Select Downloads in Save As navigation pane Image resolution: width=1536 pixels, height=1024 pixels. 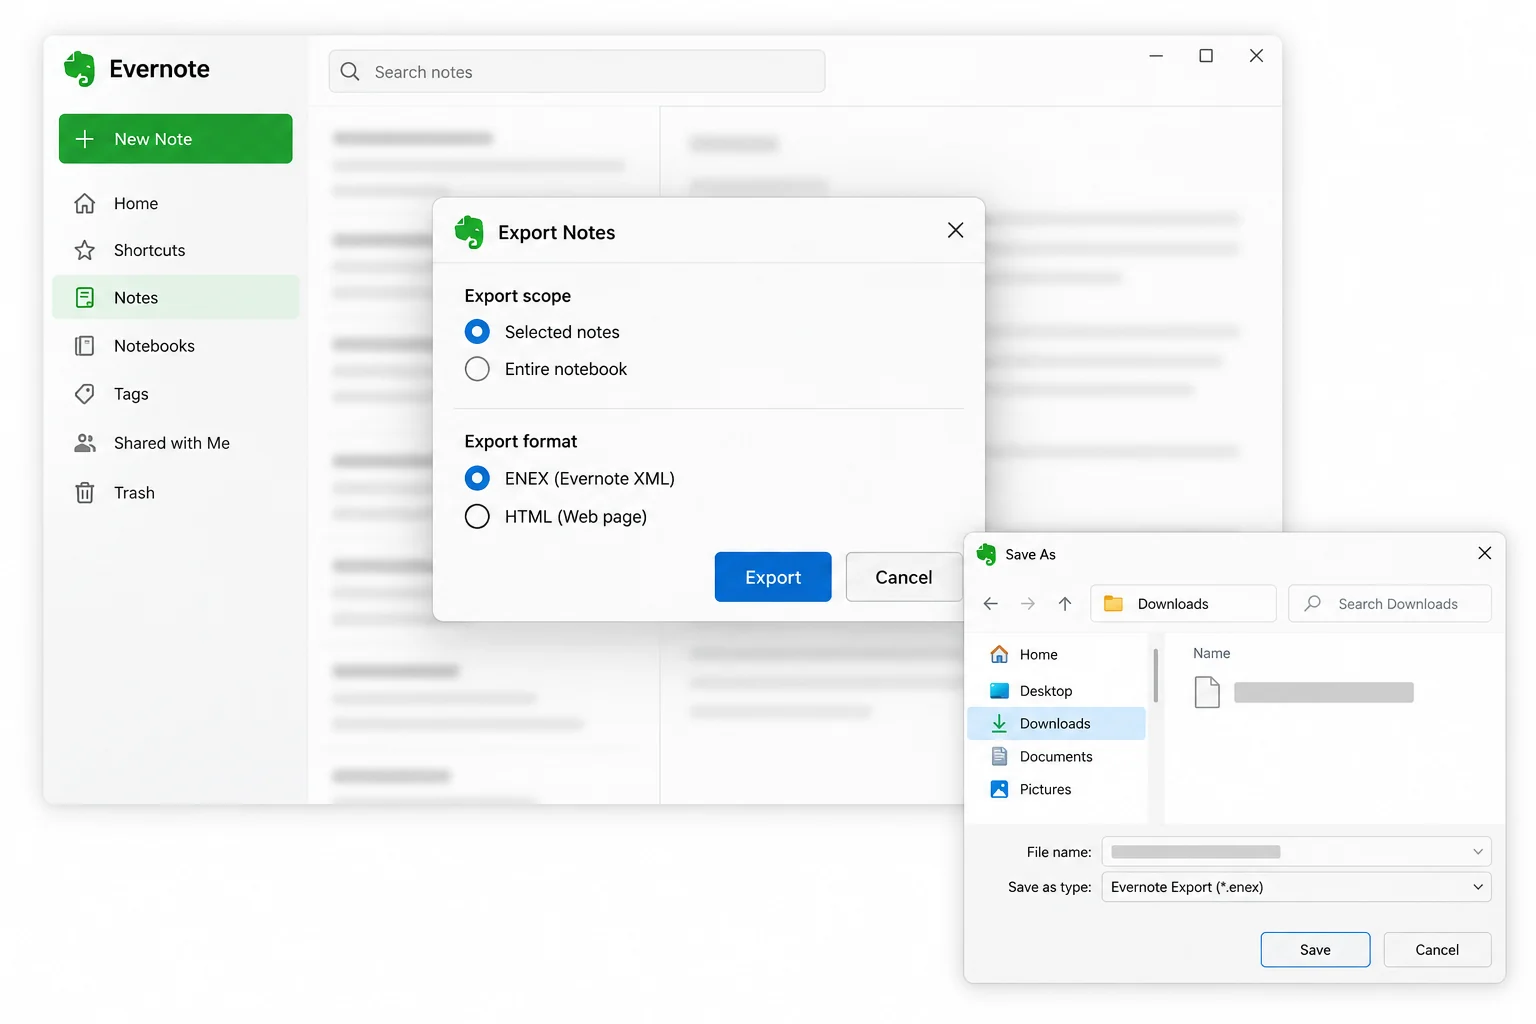1056,724
